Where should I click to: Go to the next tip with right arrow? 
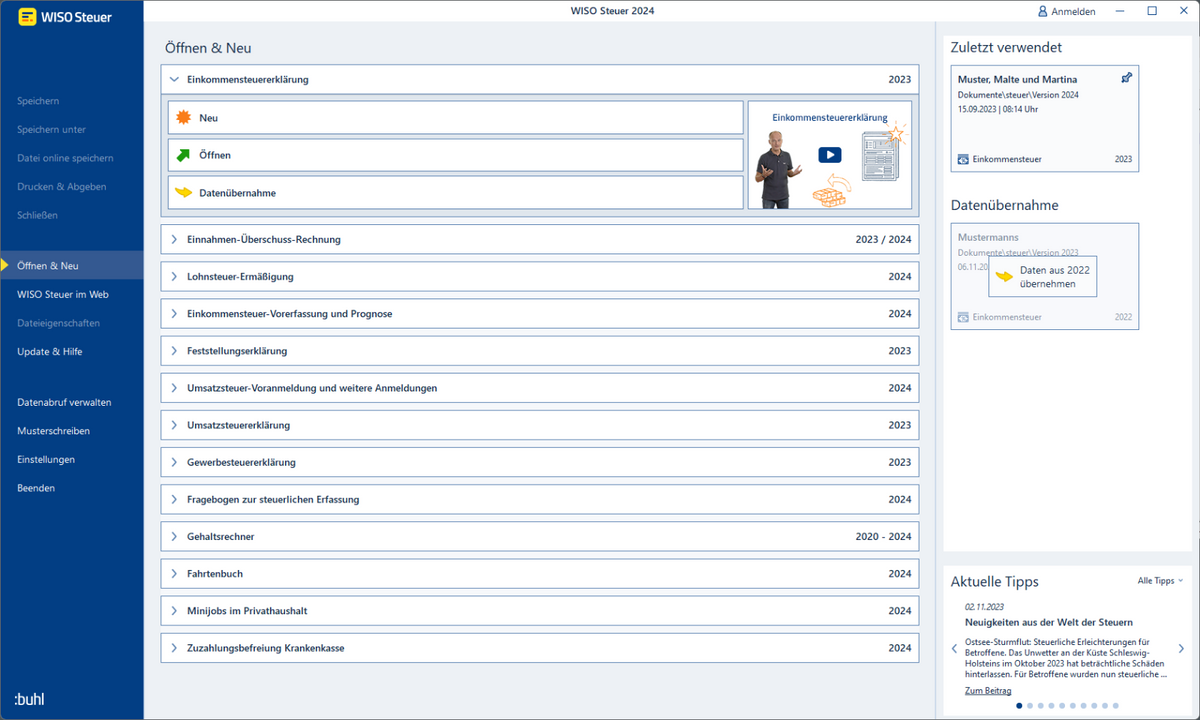[1181, 649]
